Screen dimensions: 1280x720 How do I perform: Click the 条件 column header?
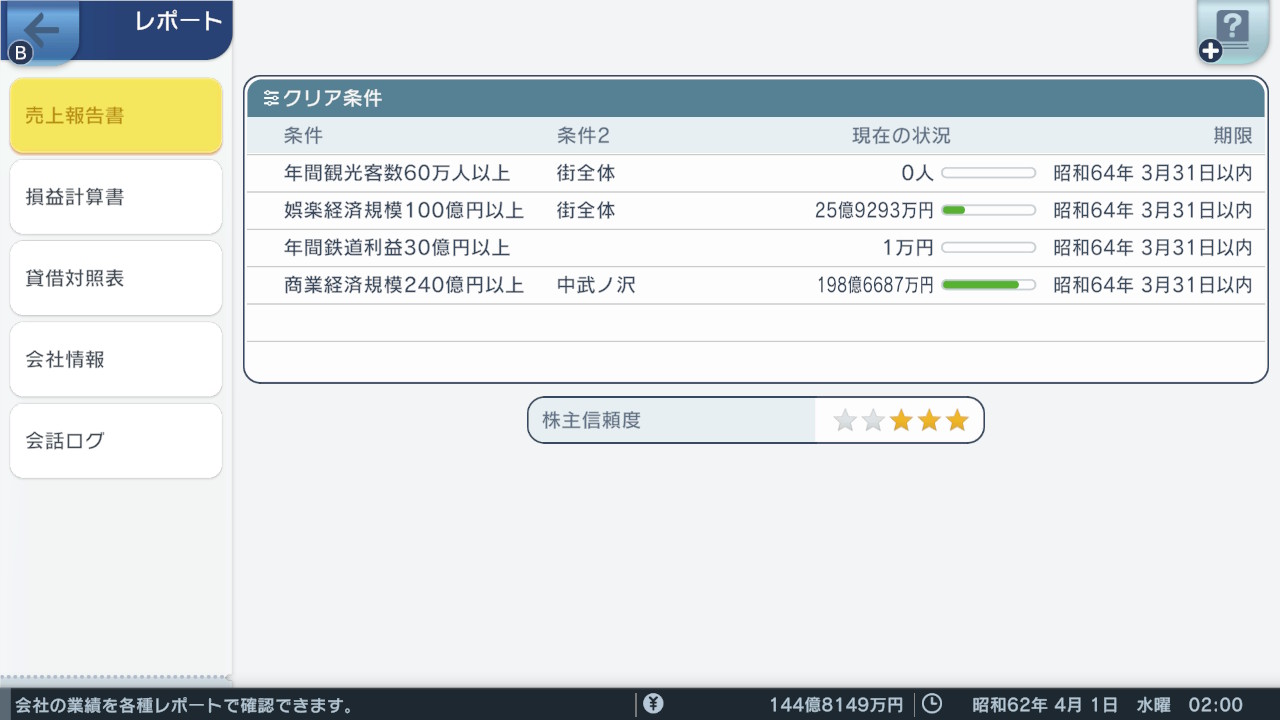(303, 136)
